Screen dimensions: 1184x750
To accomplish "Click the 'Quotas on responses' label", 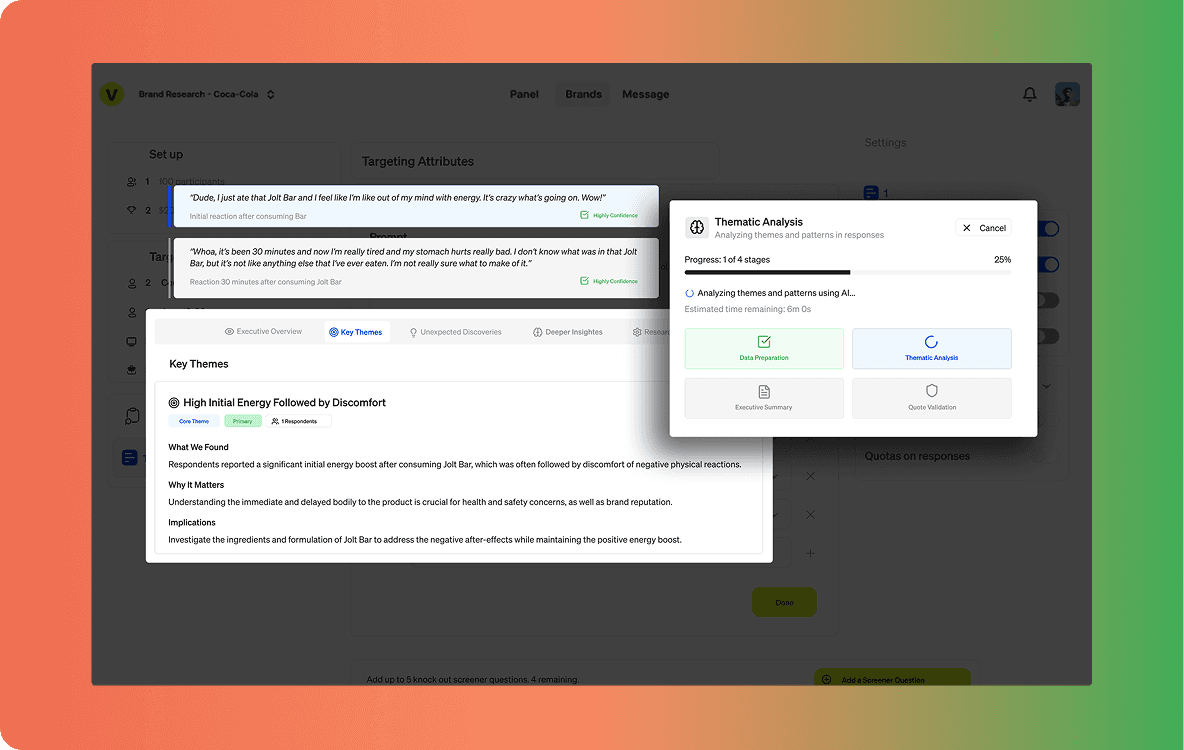I will 917,456.
